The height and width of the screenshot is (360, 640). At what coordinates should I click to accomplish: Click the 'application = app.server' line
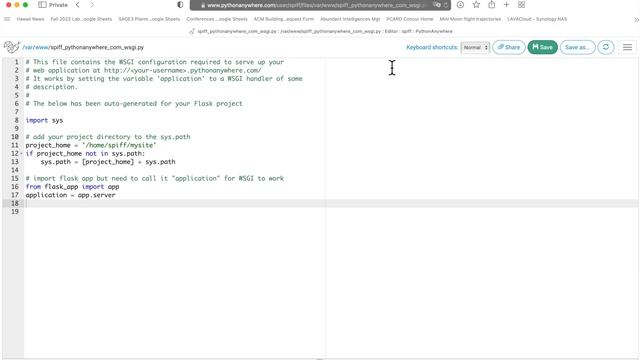click(70, 195)
